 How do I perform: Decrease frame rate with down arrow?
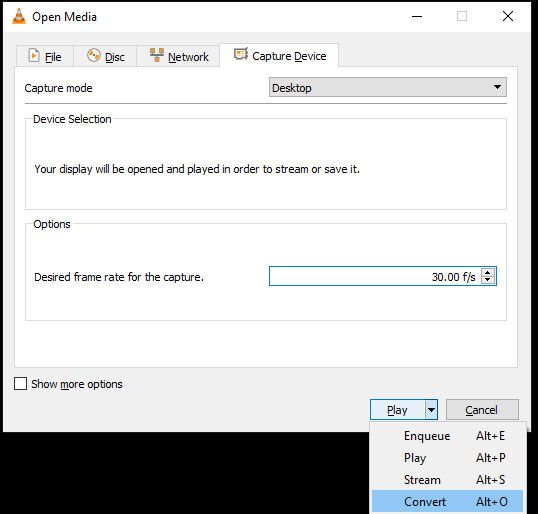click(x=488, y=280)
